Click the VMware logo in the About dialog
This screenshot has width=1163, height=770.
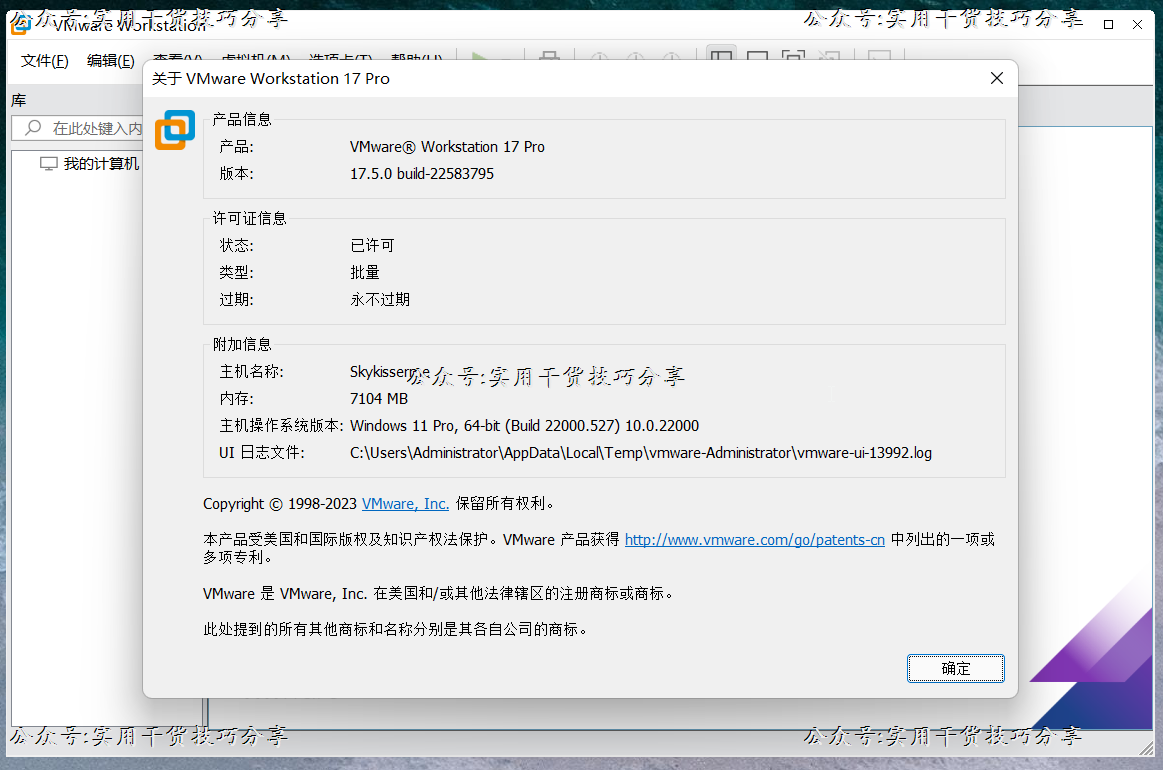[175, 130]
